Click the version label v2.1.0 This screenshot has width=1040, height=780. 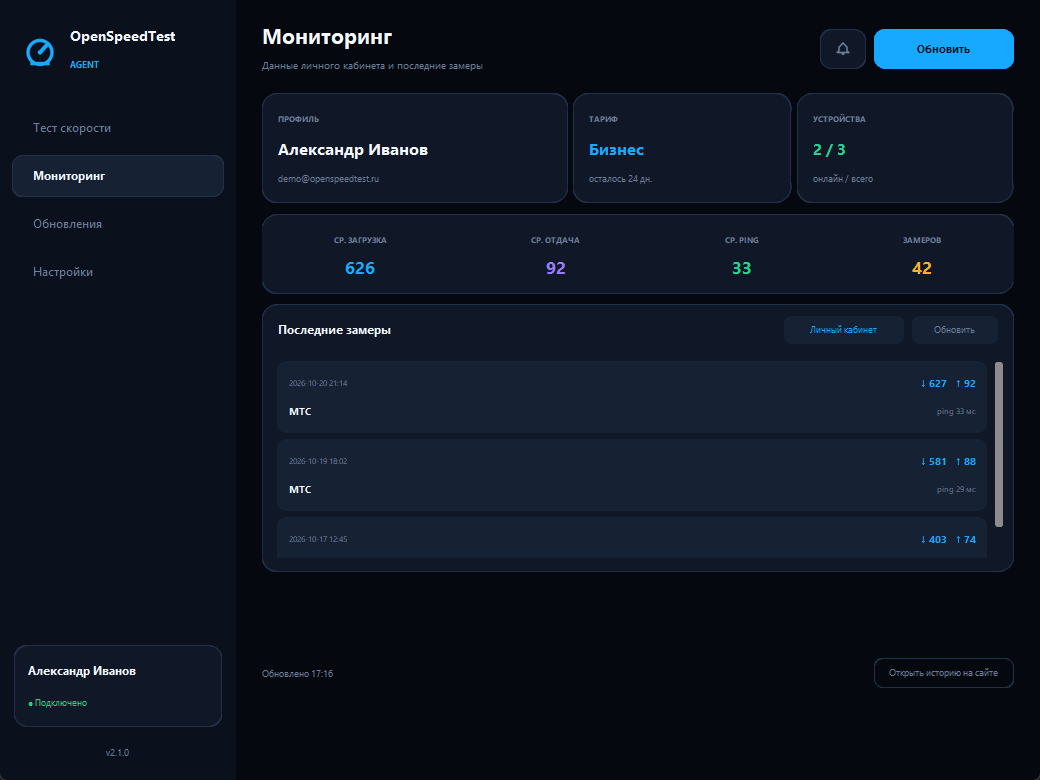tap(117, 753)
